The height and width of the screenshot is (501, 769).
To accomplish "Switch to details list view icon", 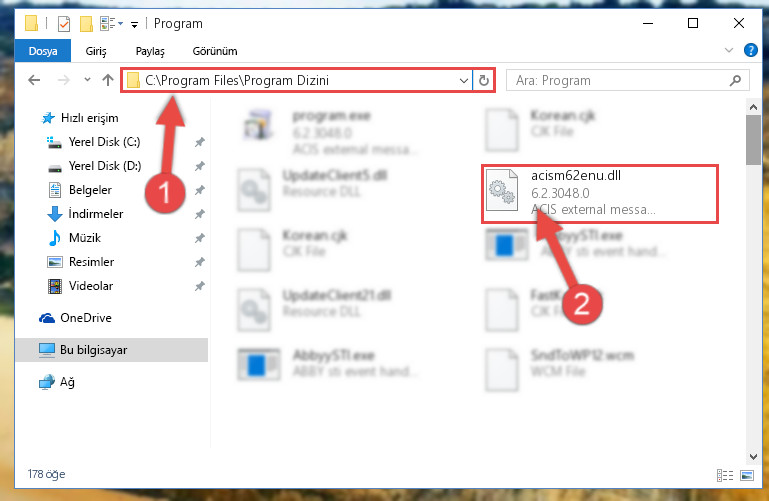I will (x=725, y=475).
